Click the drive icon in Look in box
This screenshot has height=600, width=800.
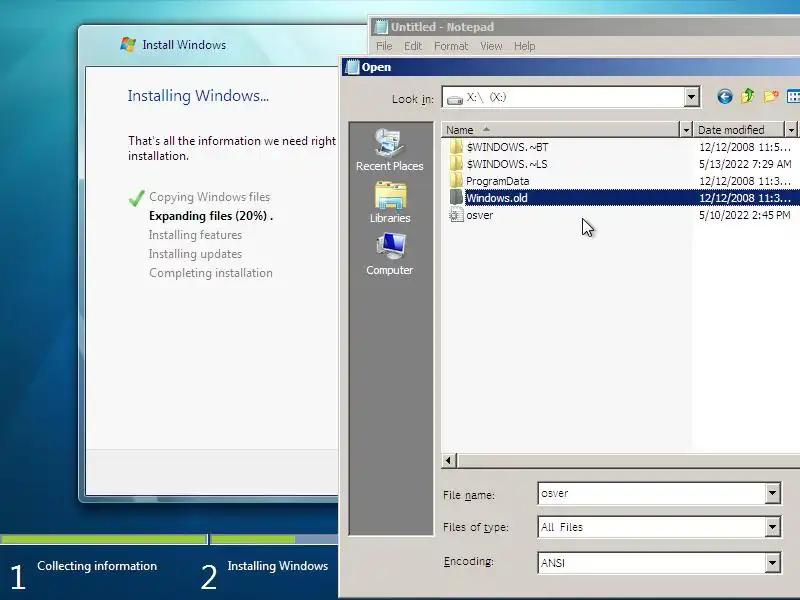point(455,98)
